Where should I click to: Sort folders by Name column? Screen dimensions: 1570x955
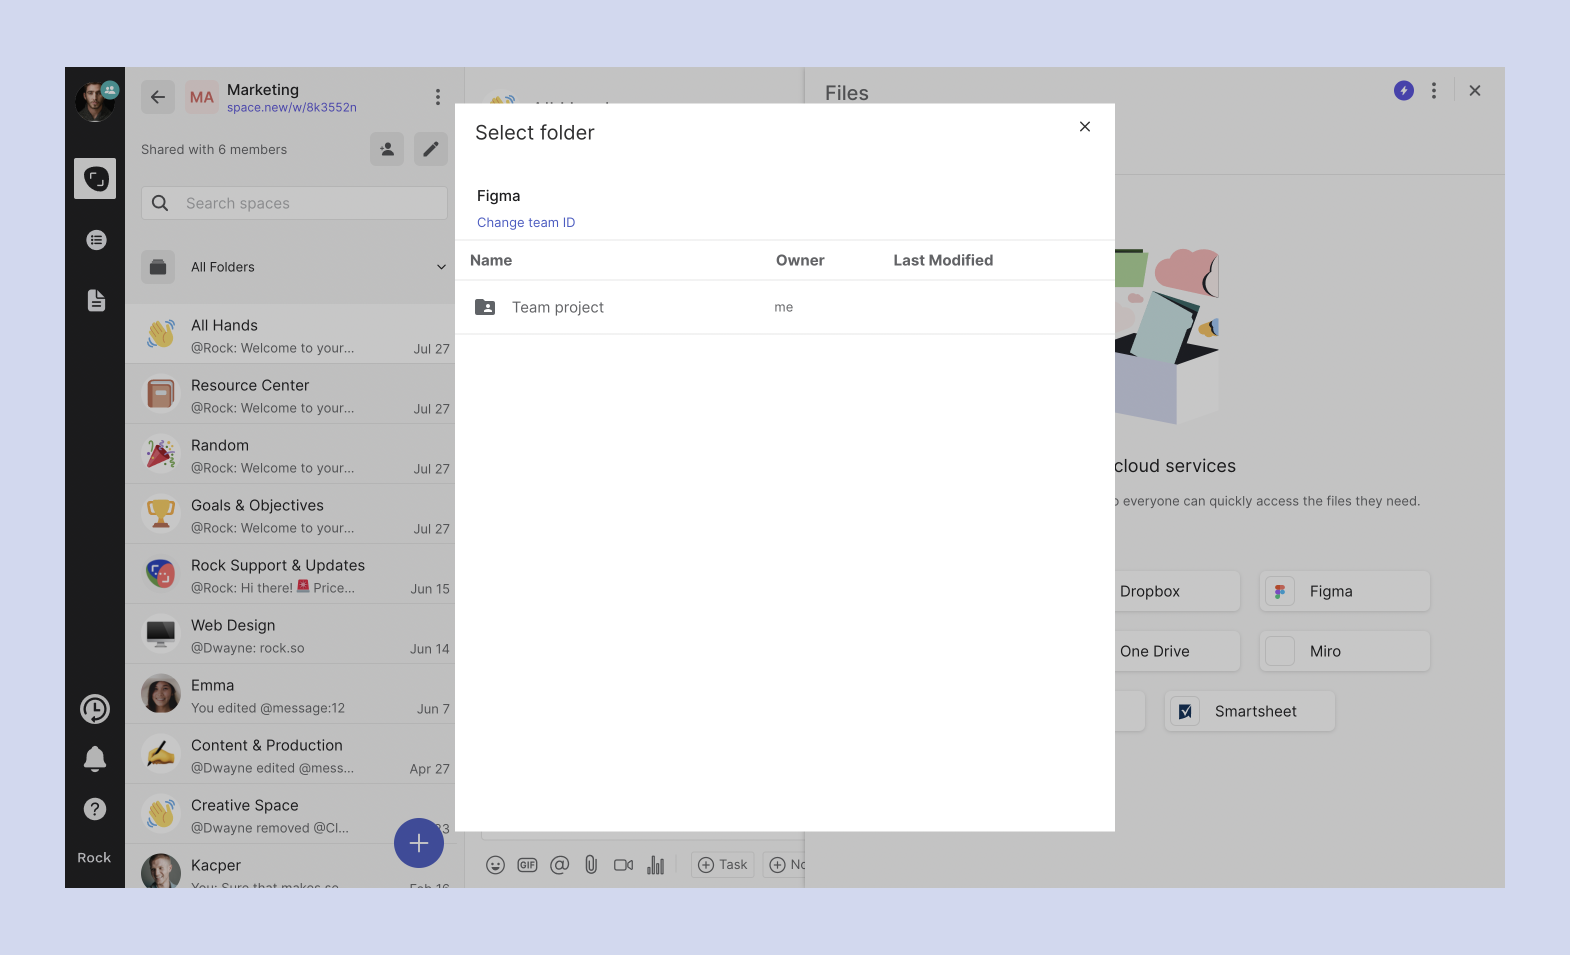click(x=491, y=260)
